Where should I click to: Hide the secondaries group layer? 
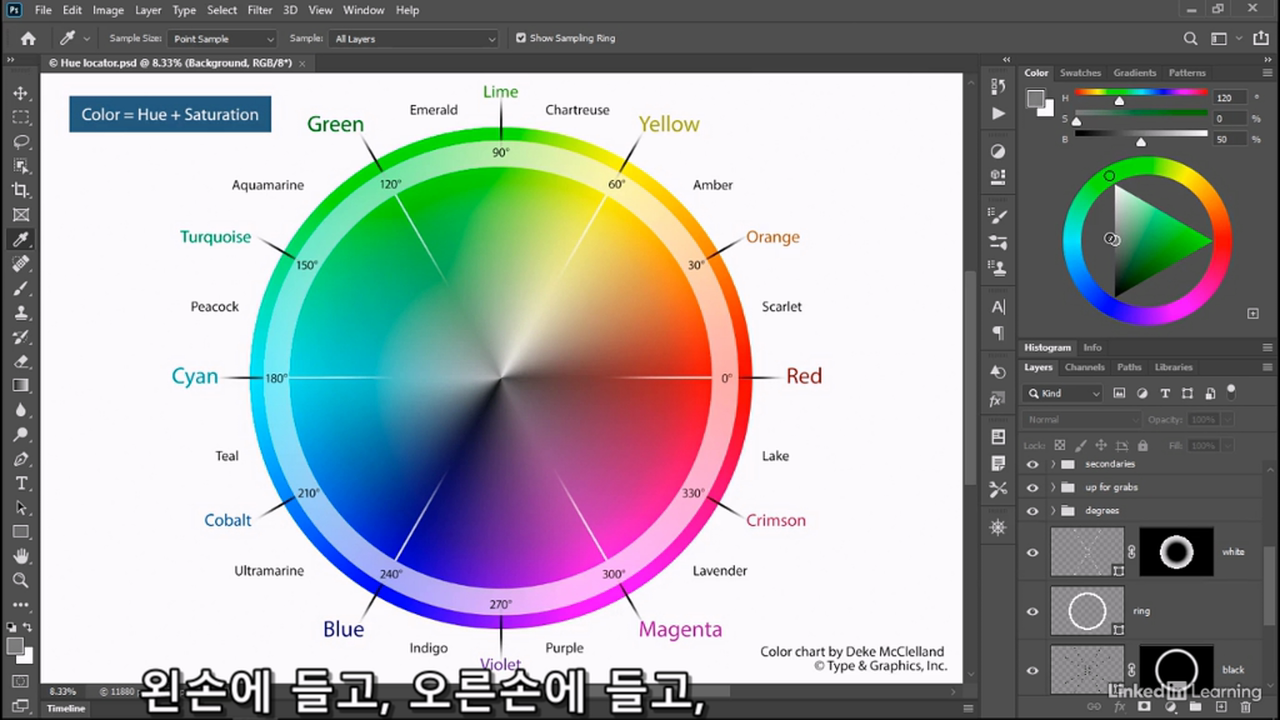click(1033, 464)
